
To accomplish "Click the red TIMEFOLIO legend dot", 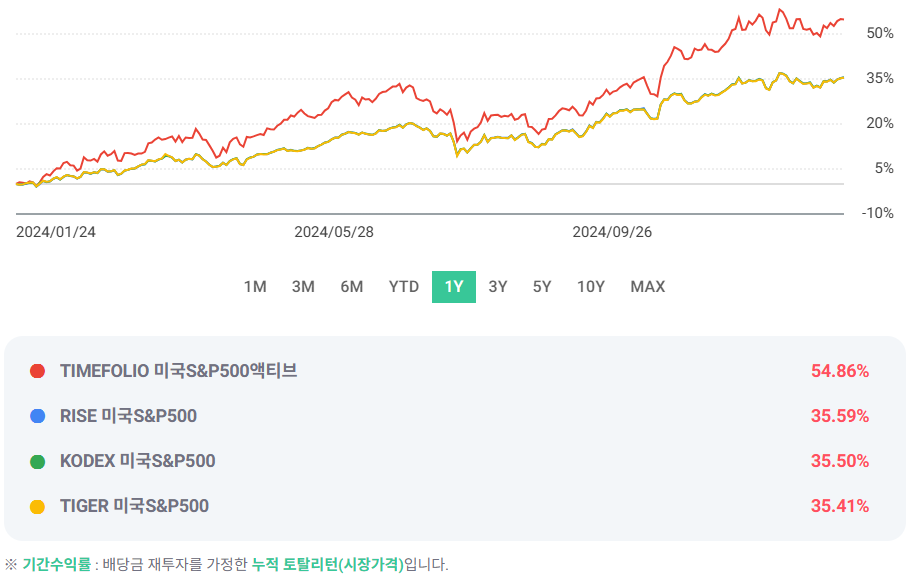I will point(38,371).
